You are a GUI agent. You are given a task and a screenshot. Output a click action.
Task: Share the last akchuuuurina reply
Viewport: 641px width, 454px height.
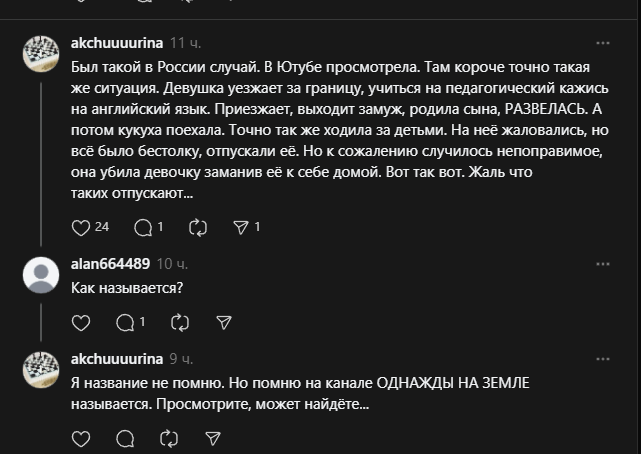coord(212,438)
